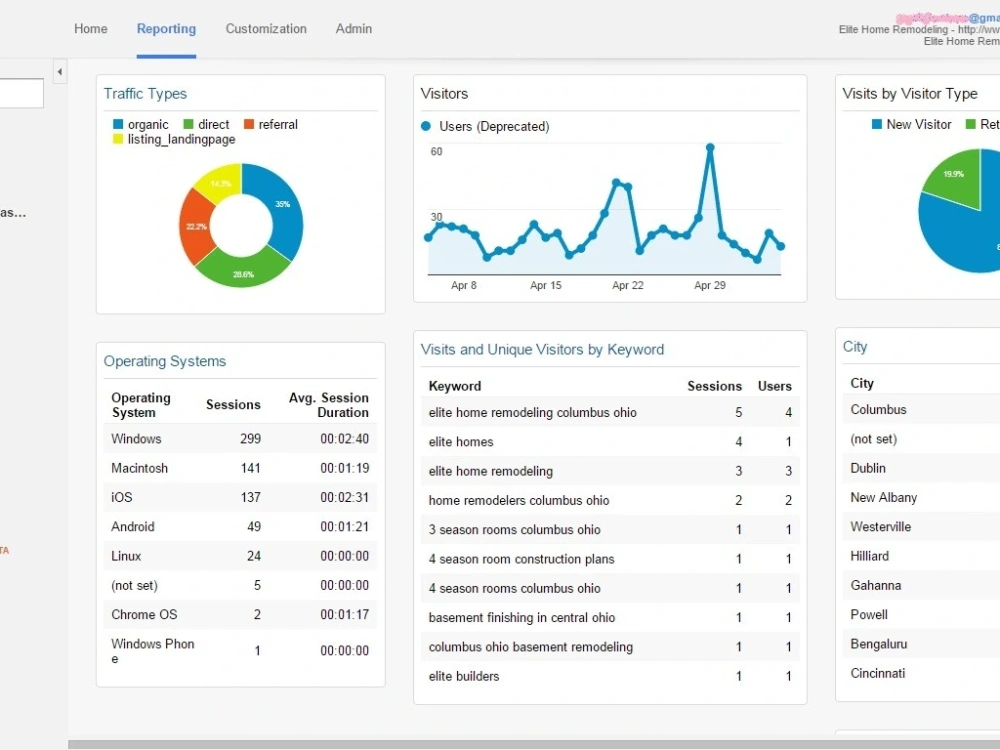
Task: Open the Elite Home Remodeling account selector
Action: [919, 29]
